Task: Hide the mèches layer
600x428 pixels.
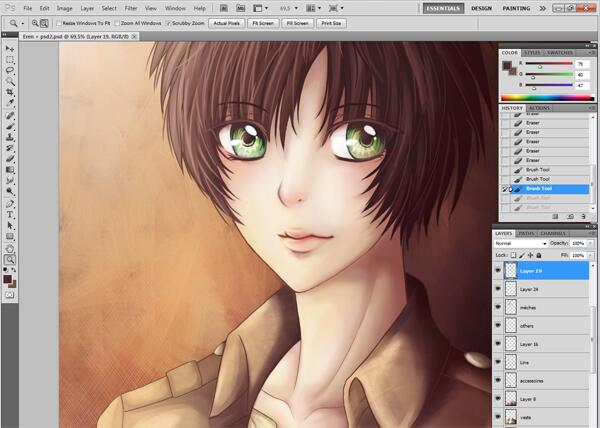Action: 498,307
